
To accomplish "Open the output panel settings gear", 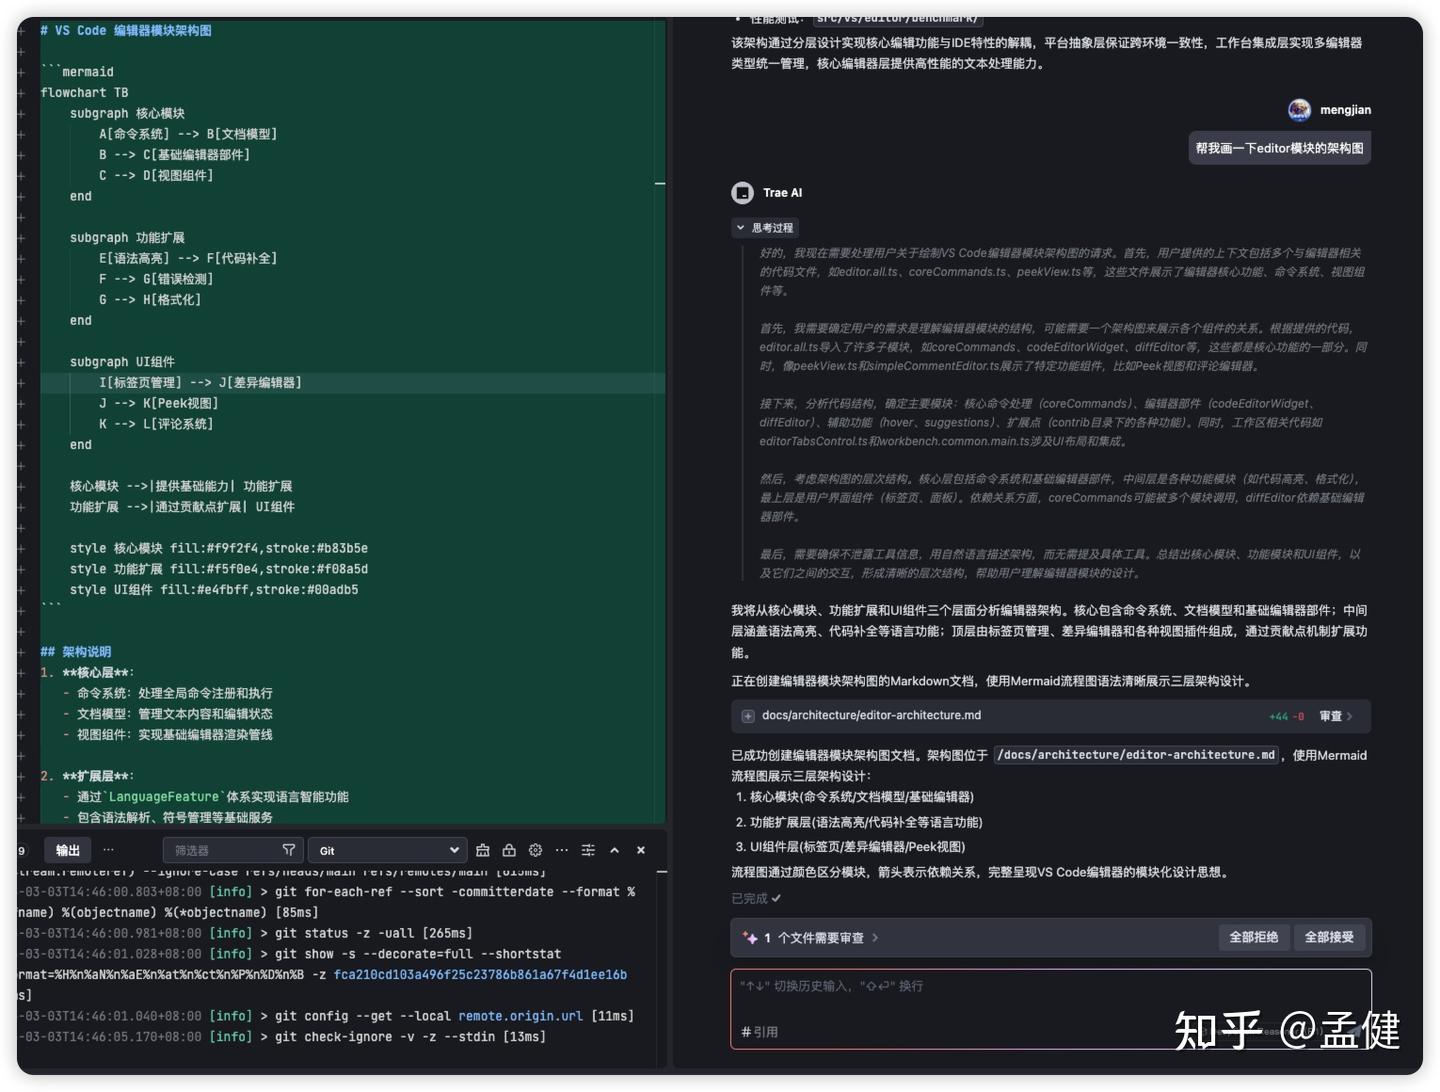I will (x=535, y=850).
